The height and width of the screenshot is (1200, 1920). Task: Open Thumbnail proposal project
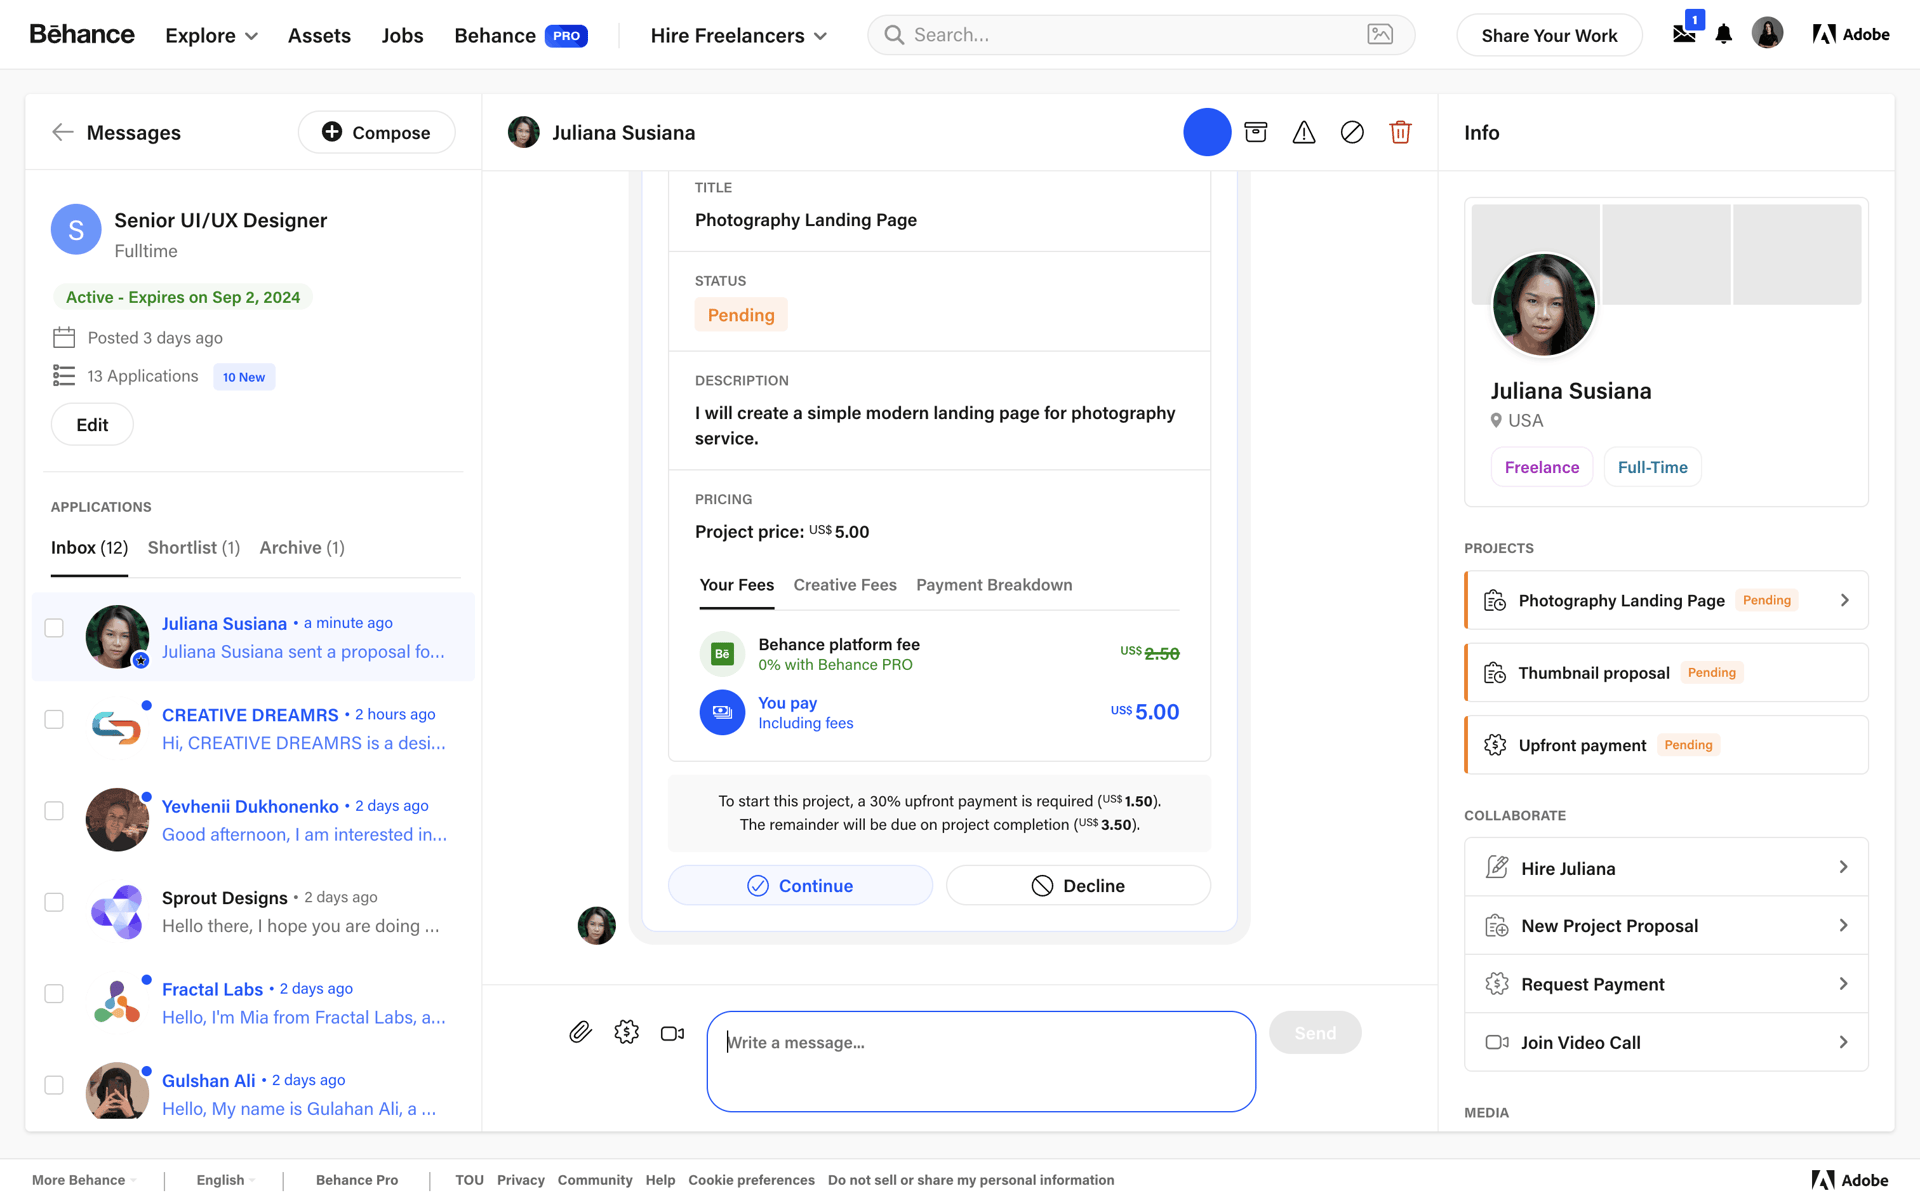point(1666,673)
